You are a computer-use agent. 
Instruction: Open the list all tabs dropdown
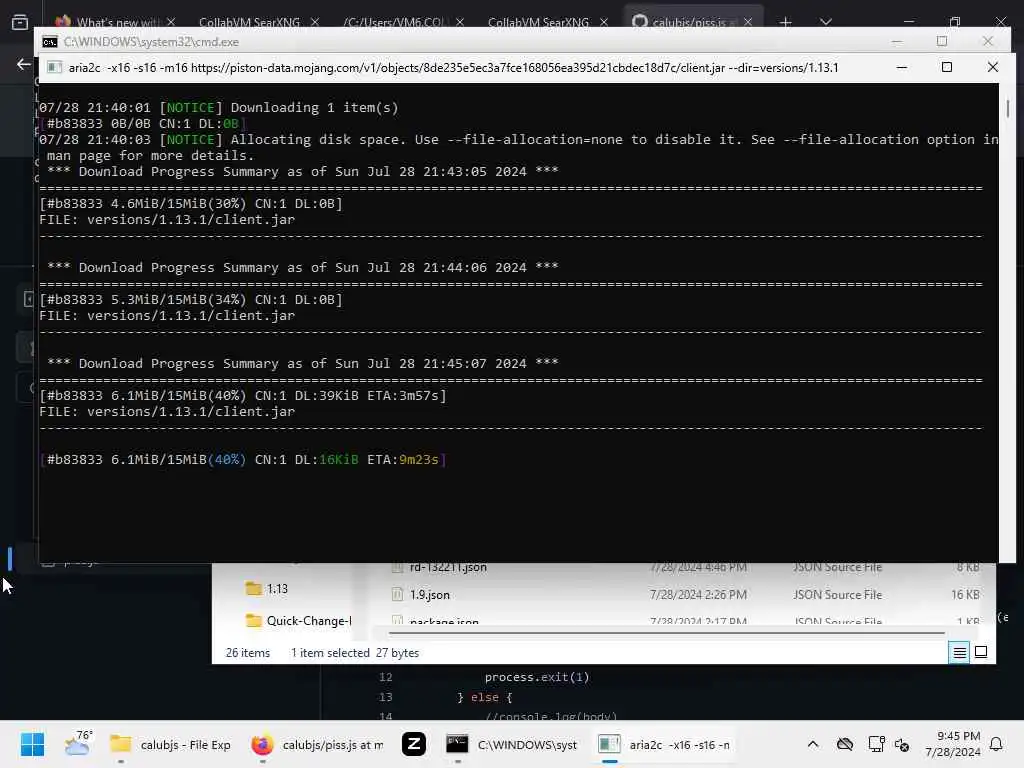click(x=825, y=22)
